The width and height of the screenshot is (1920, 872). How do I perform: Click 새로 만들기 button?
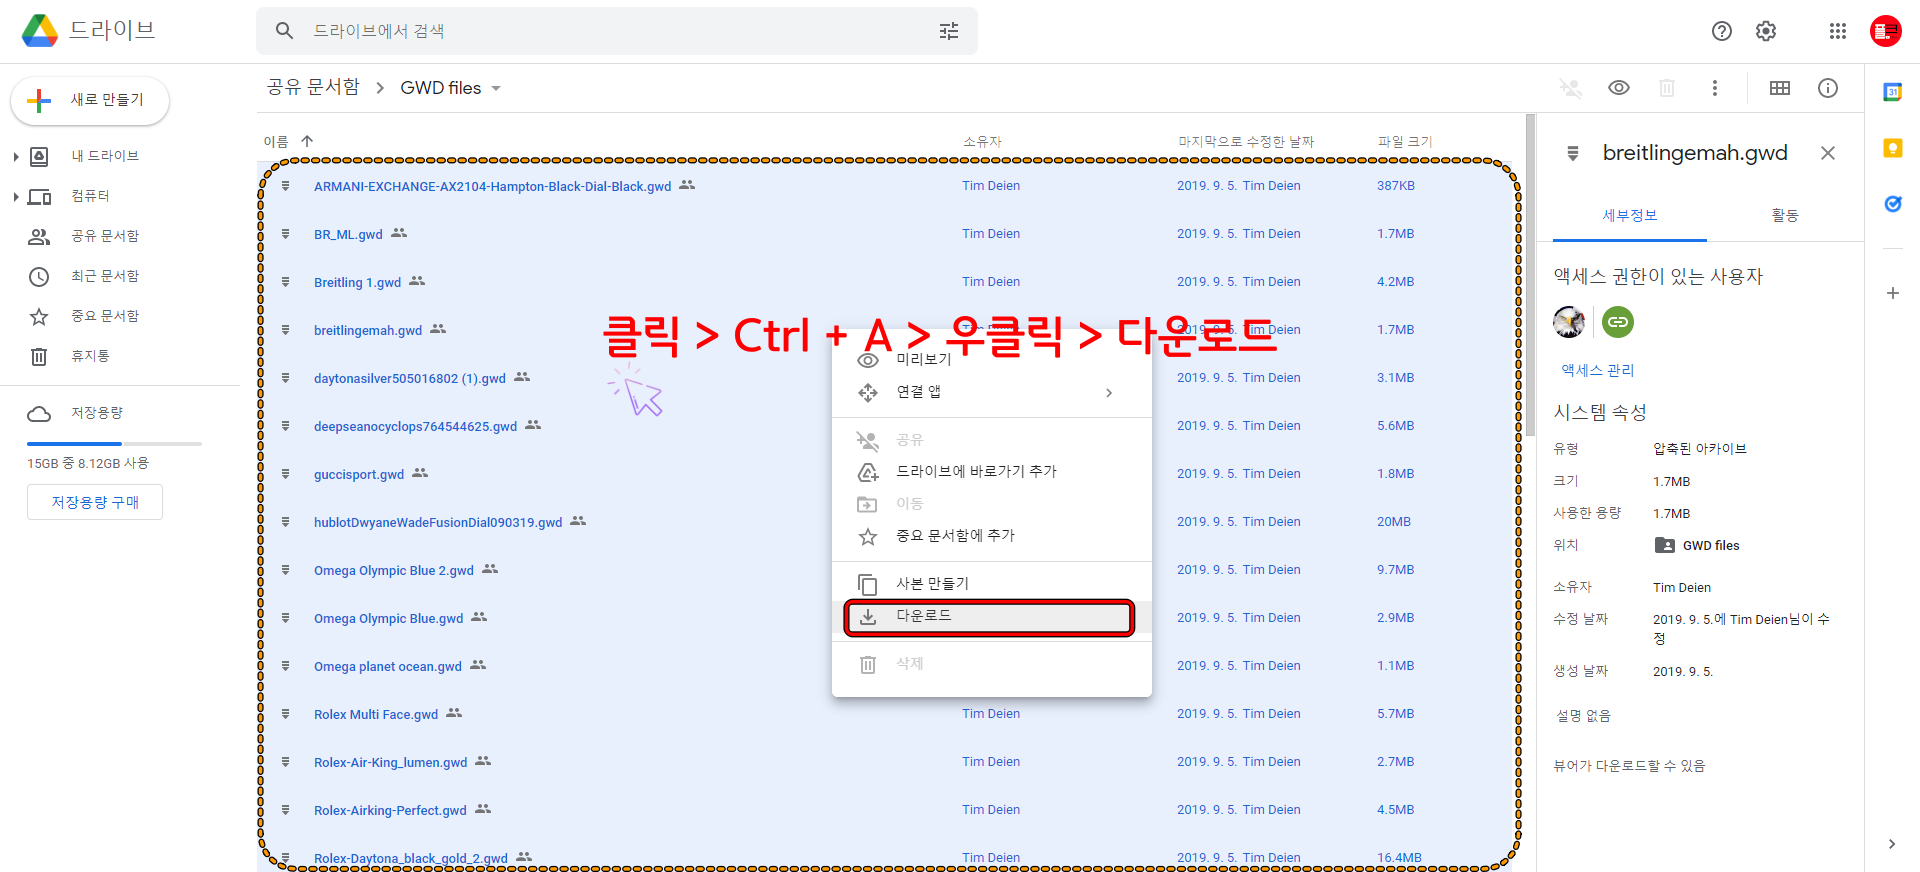coord(90,100)
